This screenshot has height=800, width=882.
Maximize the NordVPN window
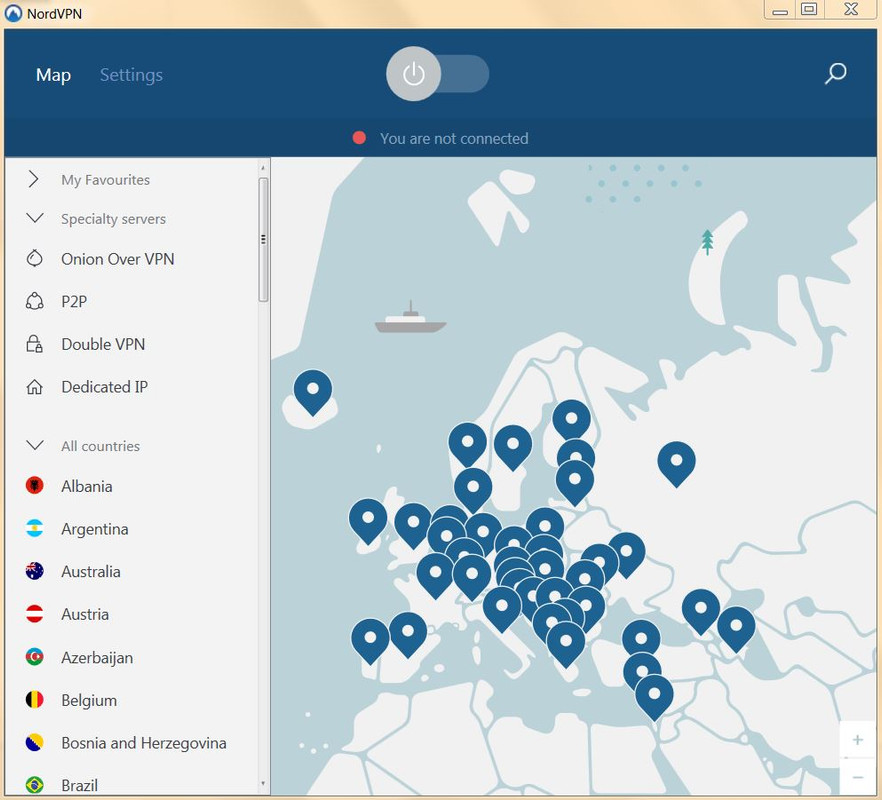tap(809, 9)
